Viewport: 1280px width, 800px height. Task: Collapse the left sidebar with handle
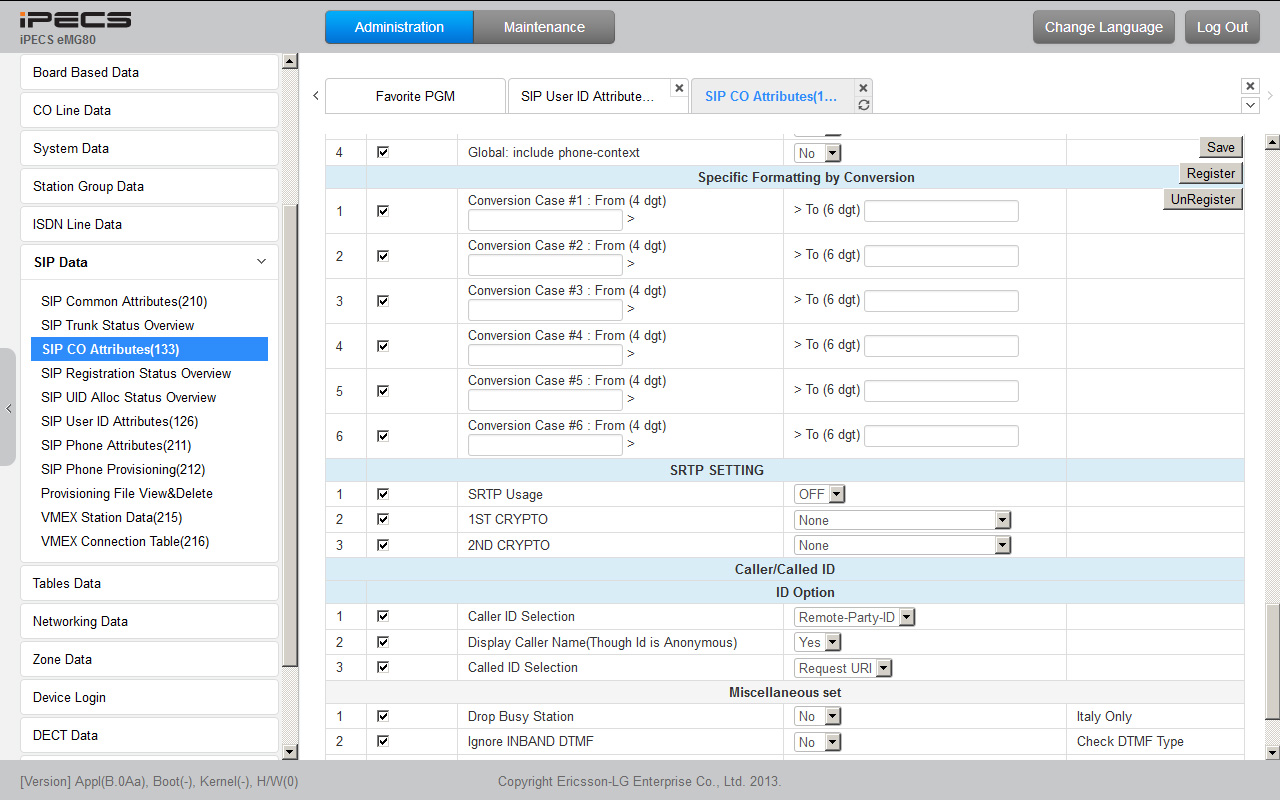click(8, 408)
